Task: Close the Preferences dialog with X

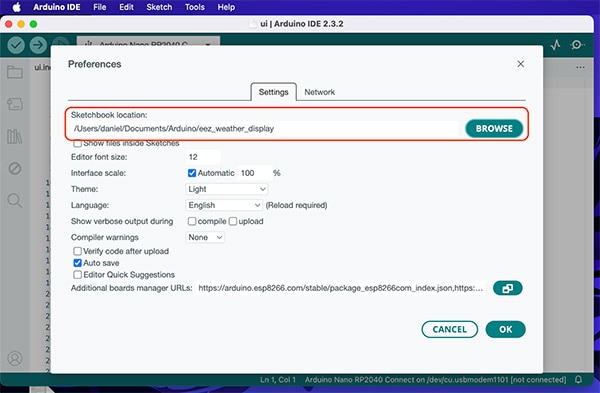Action: (x=520, y=64)
